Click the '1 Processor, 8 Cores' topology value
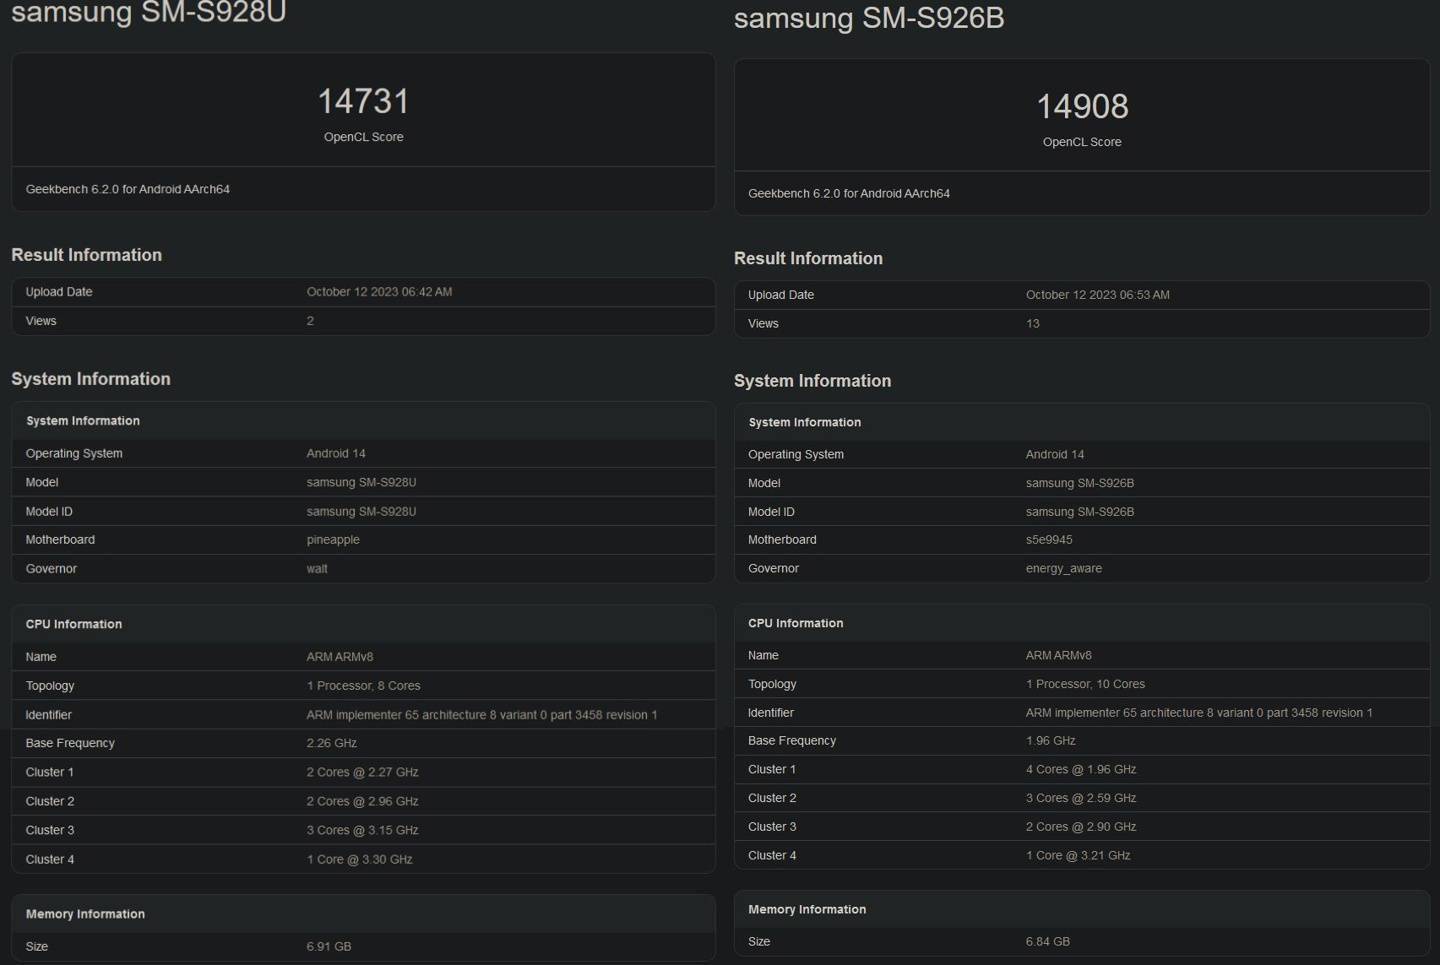The width and height of the screenshot is (1440, 965). click(363, 686)
